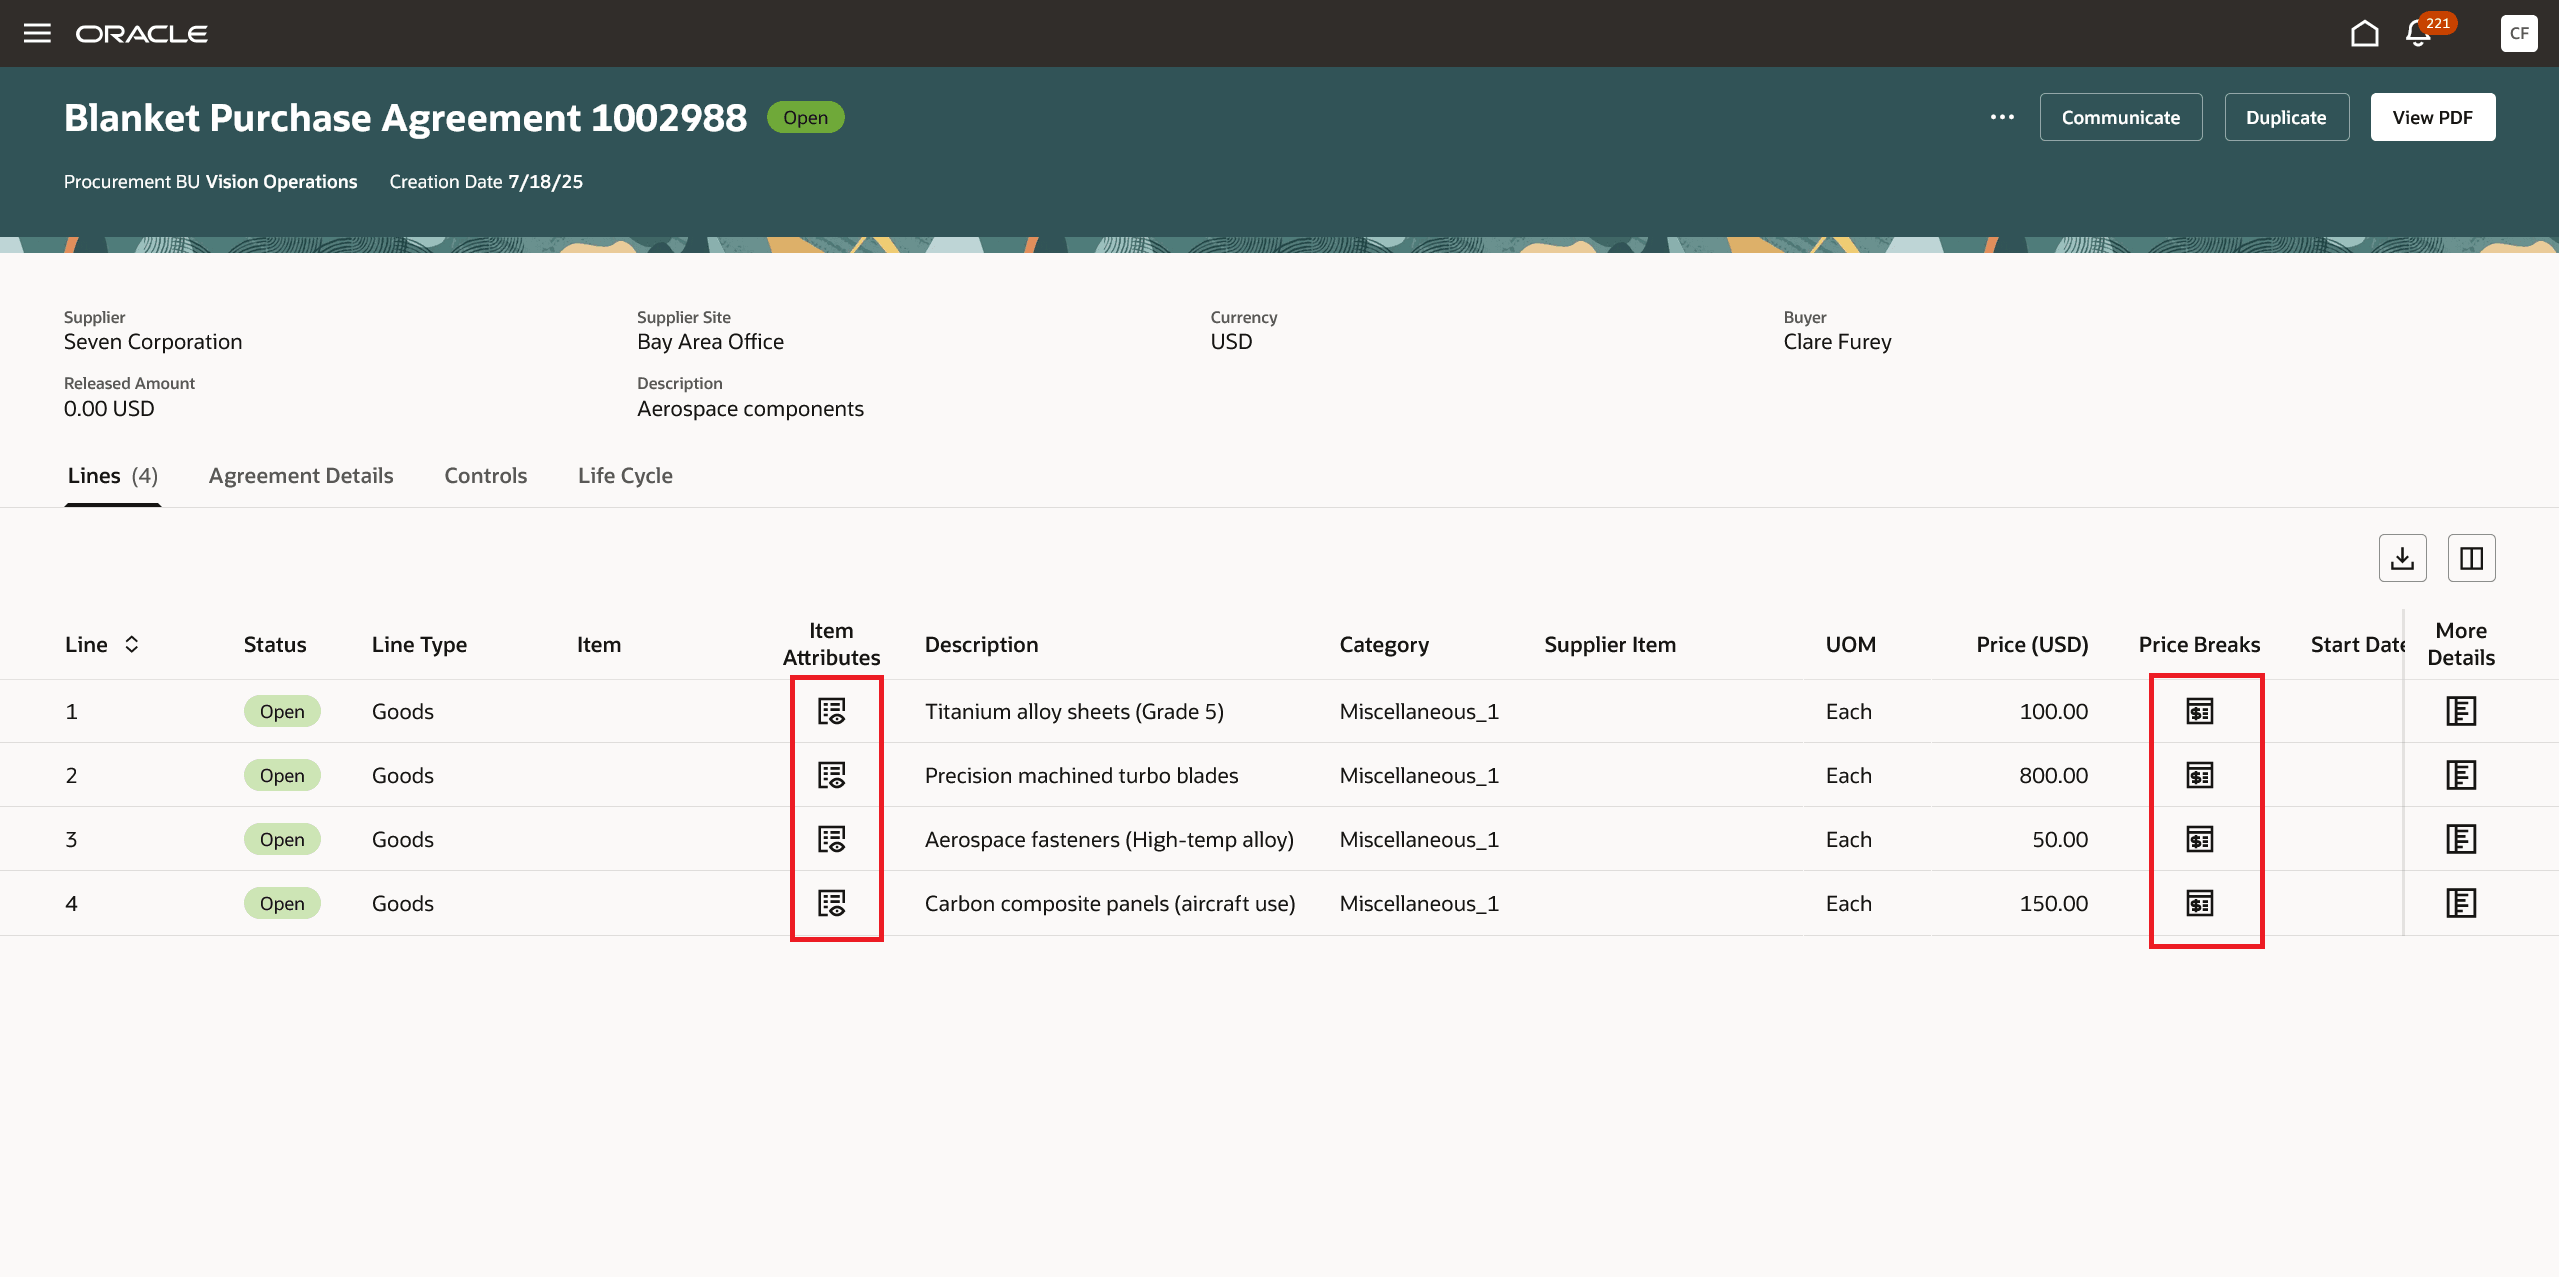Click the View PDF button
The height and width of the screenshot is (1277, 2560).
(2432, 117)
